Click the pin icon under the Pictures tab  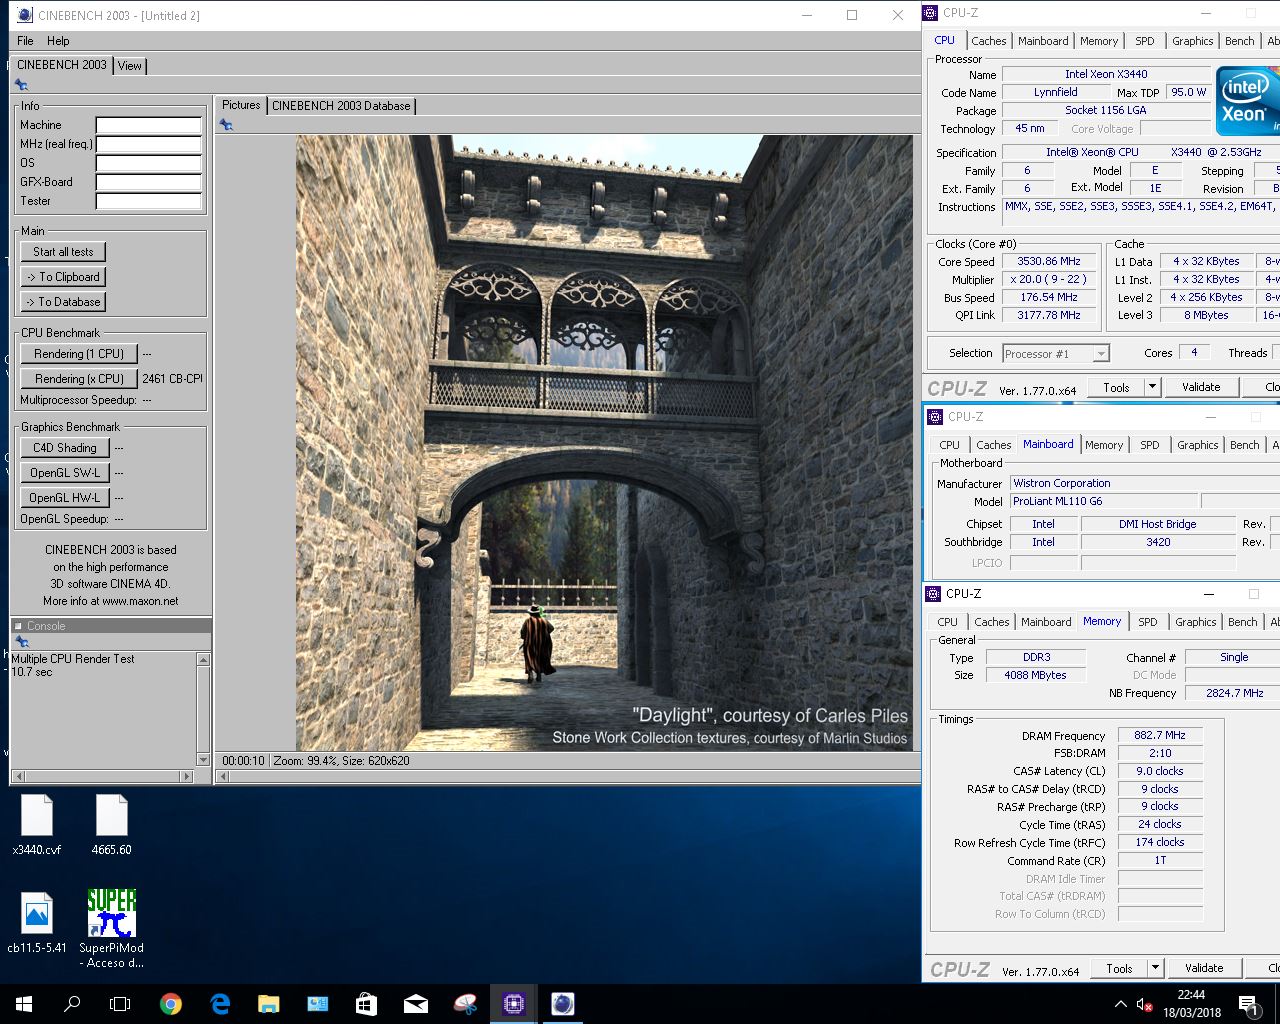(226, 125)
